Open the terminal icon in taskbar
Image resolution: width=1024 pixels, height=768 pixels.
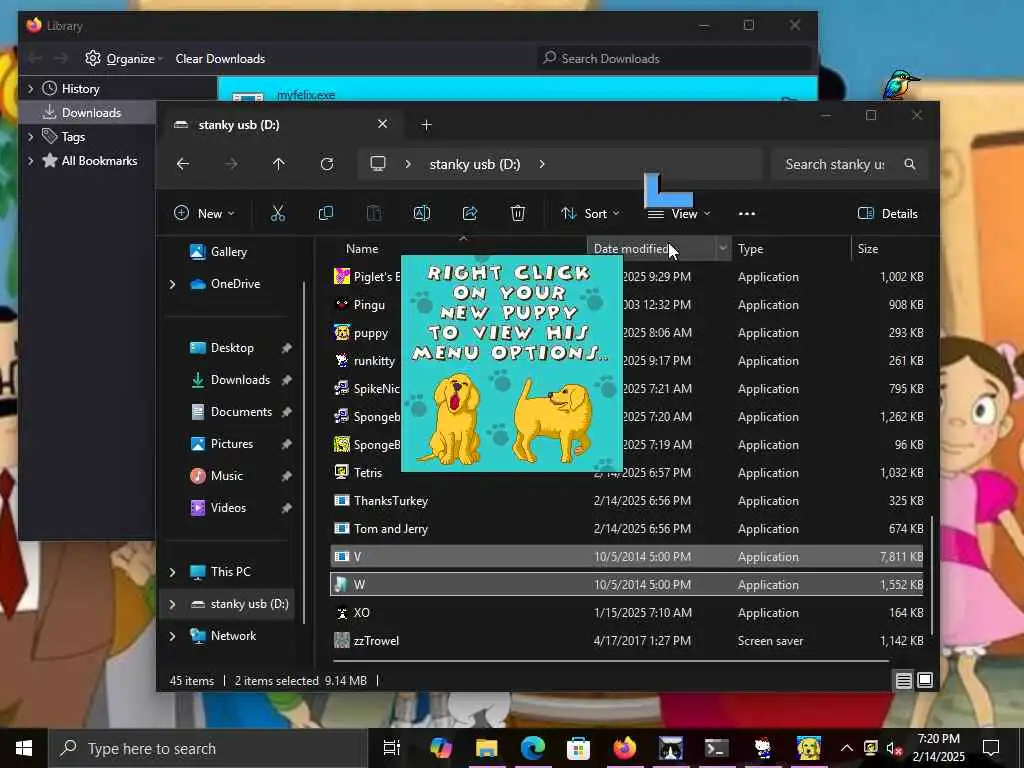pyautogui.click(x=716, y=748)
